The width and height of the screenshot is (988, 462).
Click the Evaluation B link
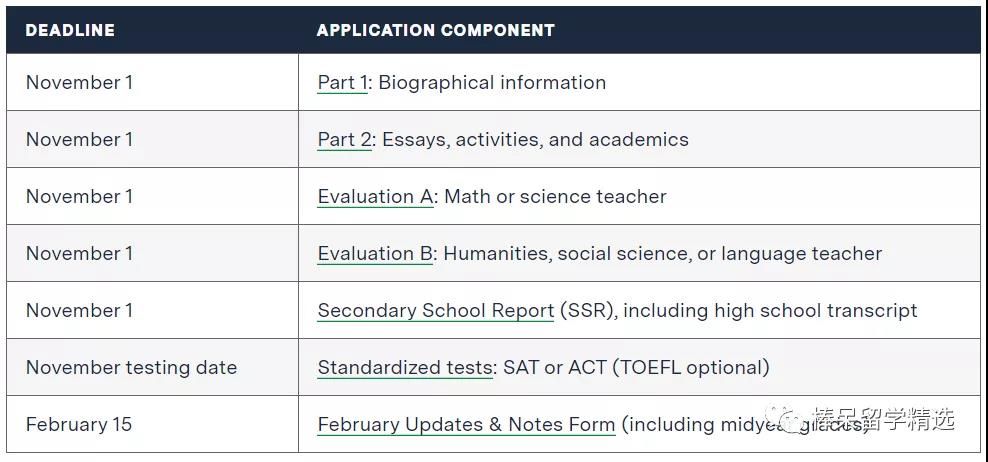coord(375,253)
